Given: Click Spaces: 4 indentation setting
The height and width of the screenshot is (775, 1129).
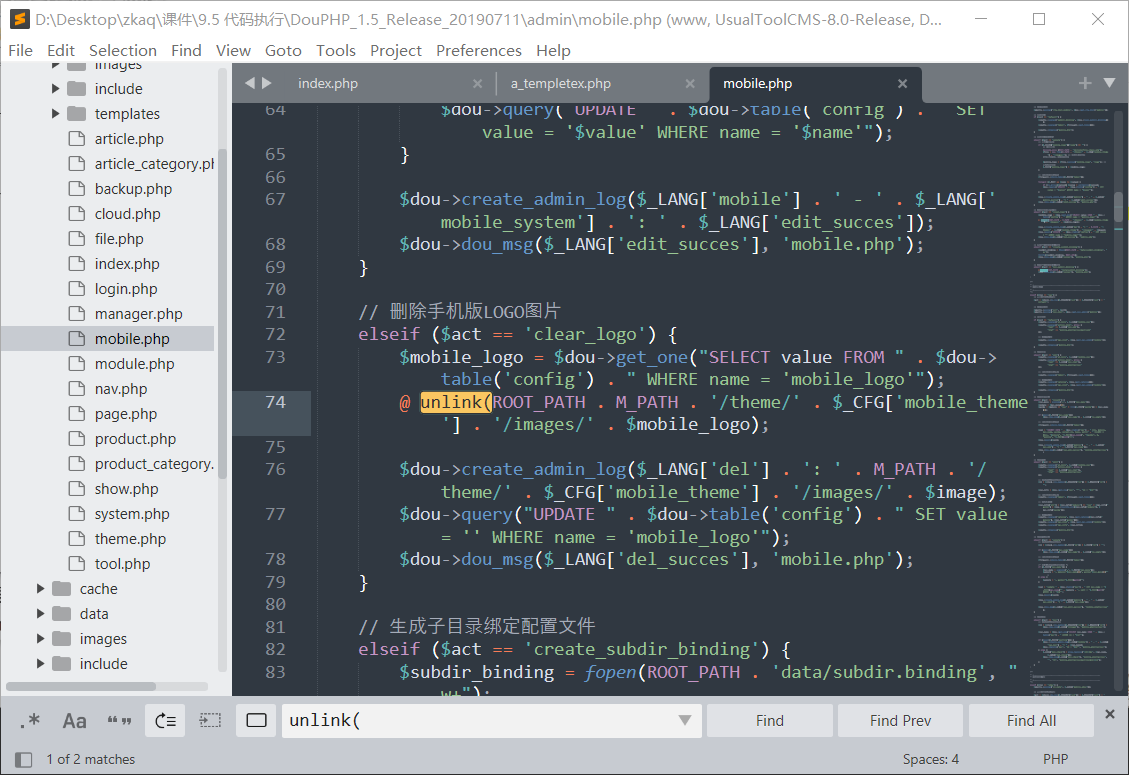Looking at the screenshot, I should [x=930, y=759].
